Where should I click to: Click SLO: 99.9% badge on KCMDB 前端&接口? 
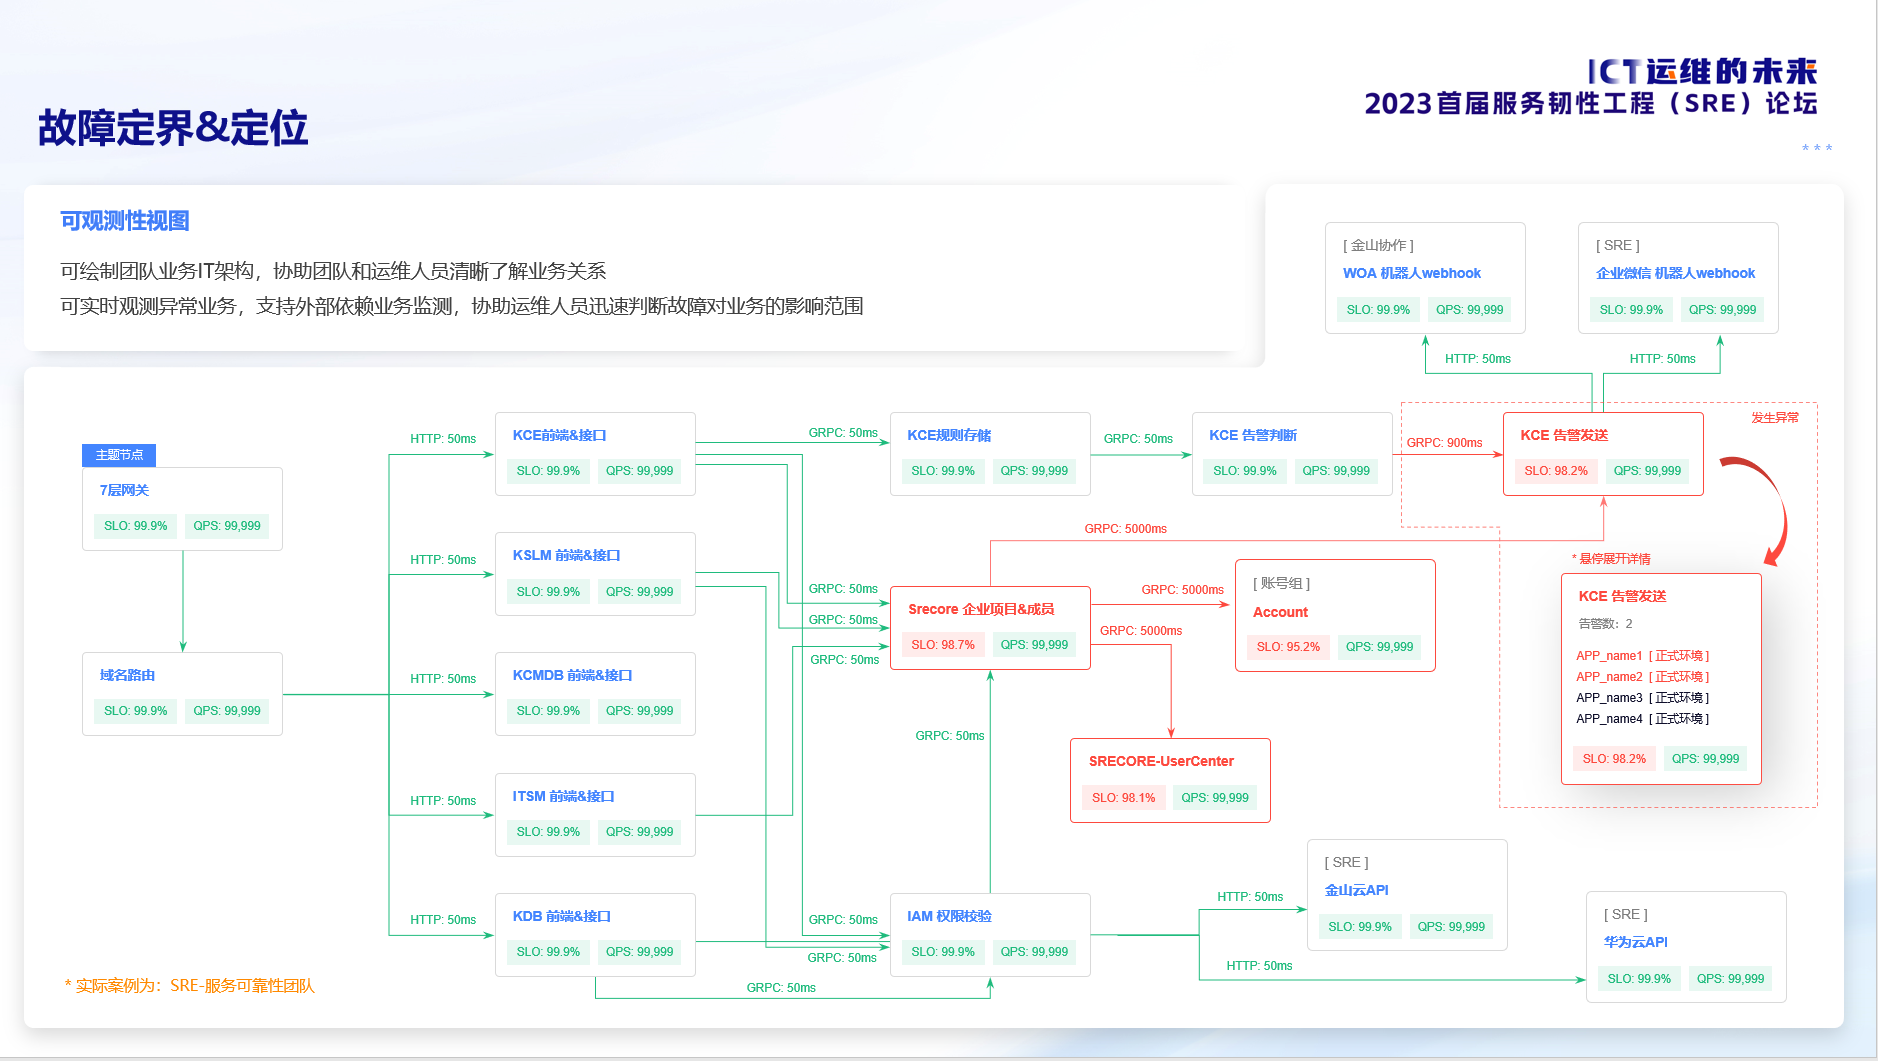(548, 711)
